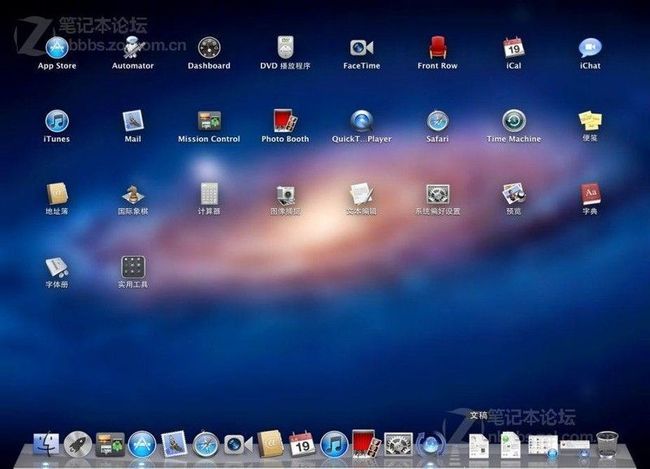
Task: Open iTunes in the Launchpad grid
Action: [57, 121]
